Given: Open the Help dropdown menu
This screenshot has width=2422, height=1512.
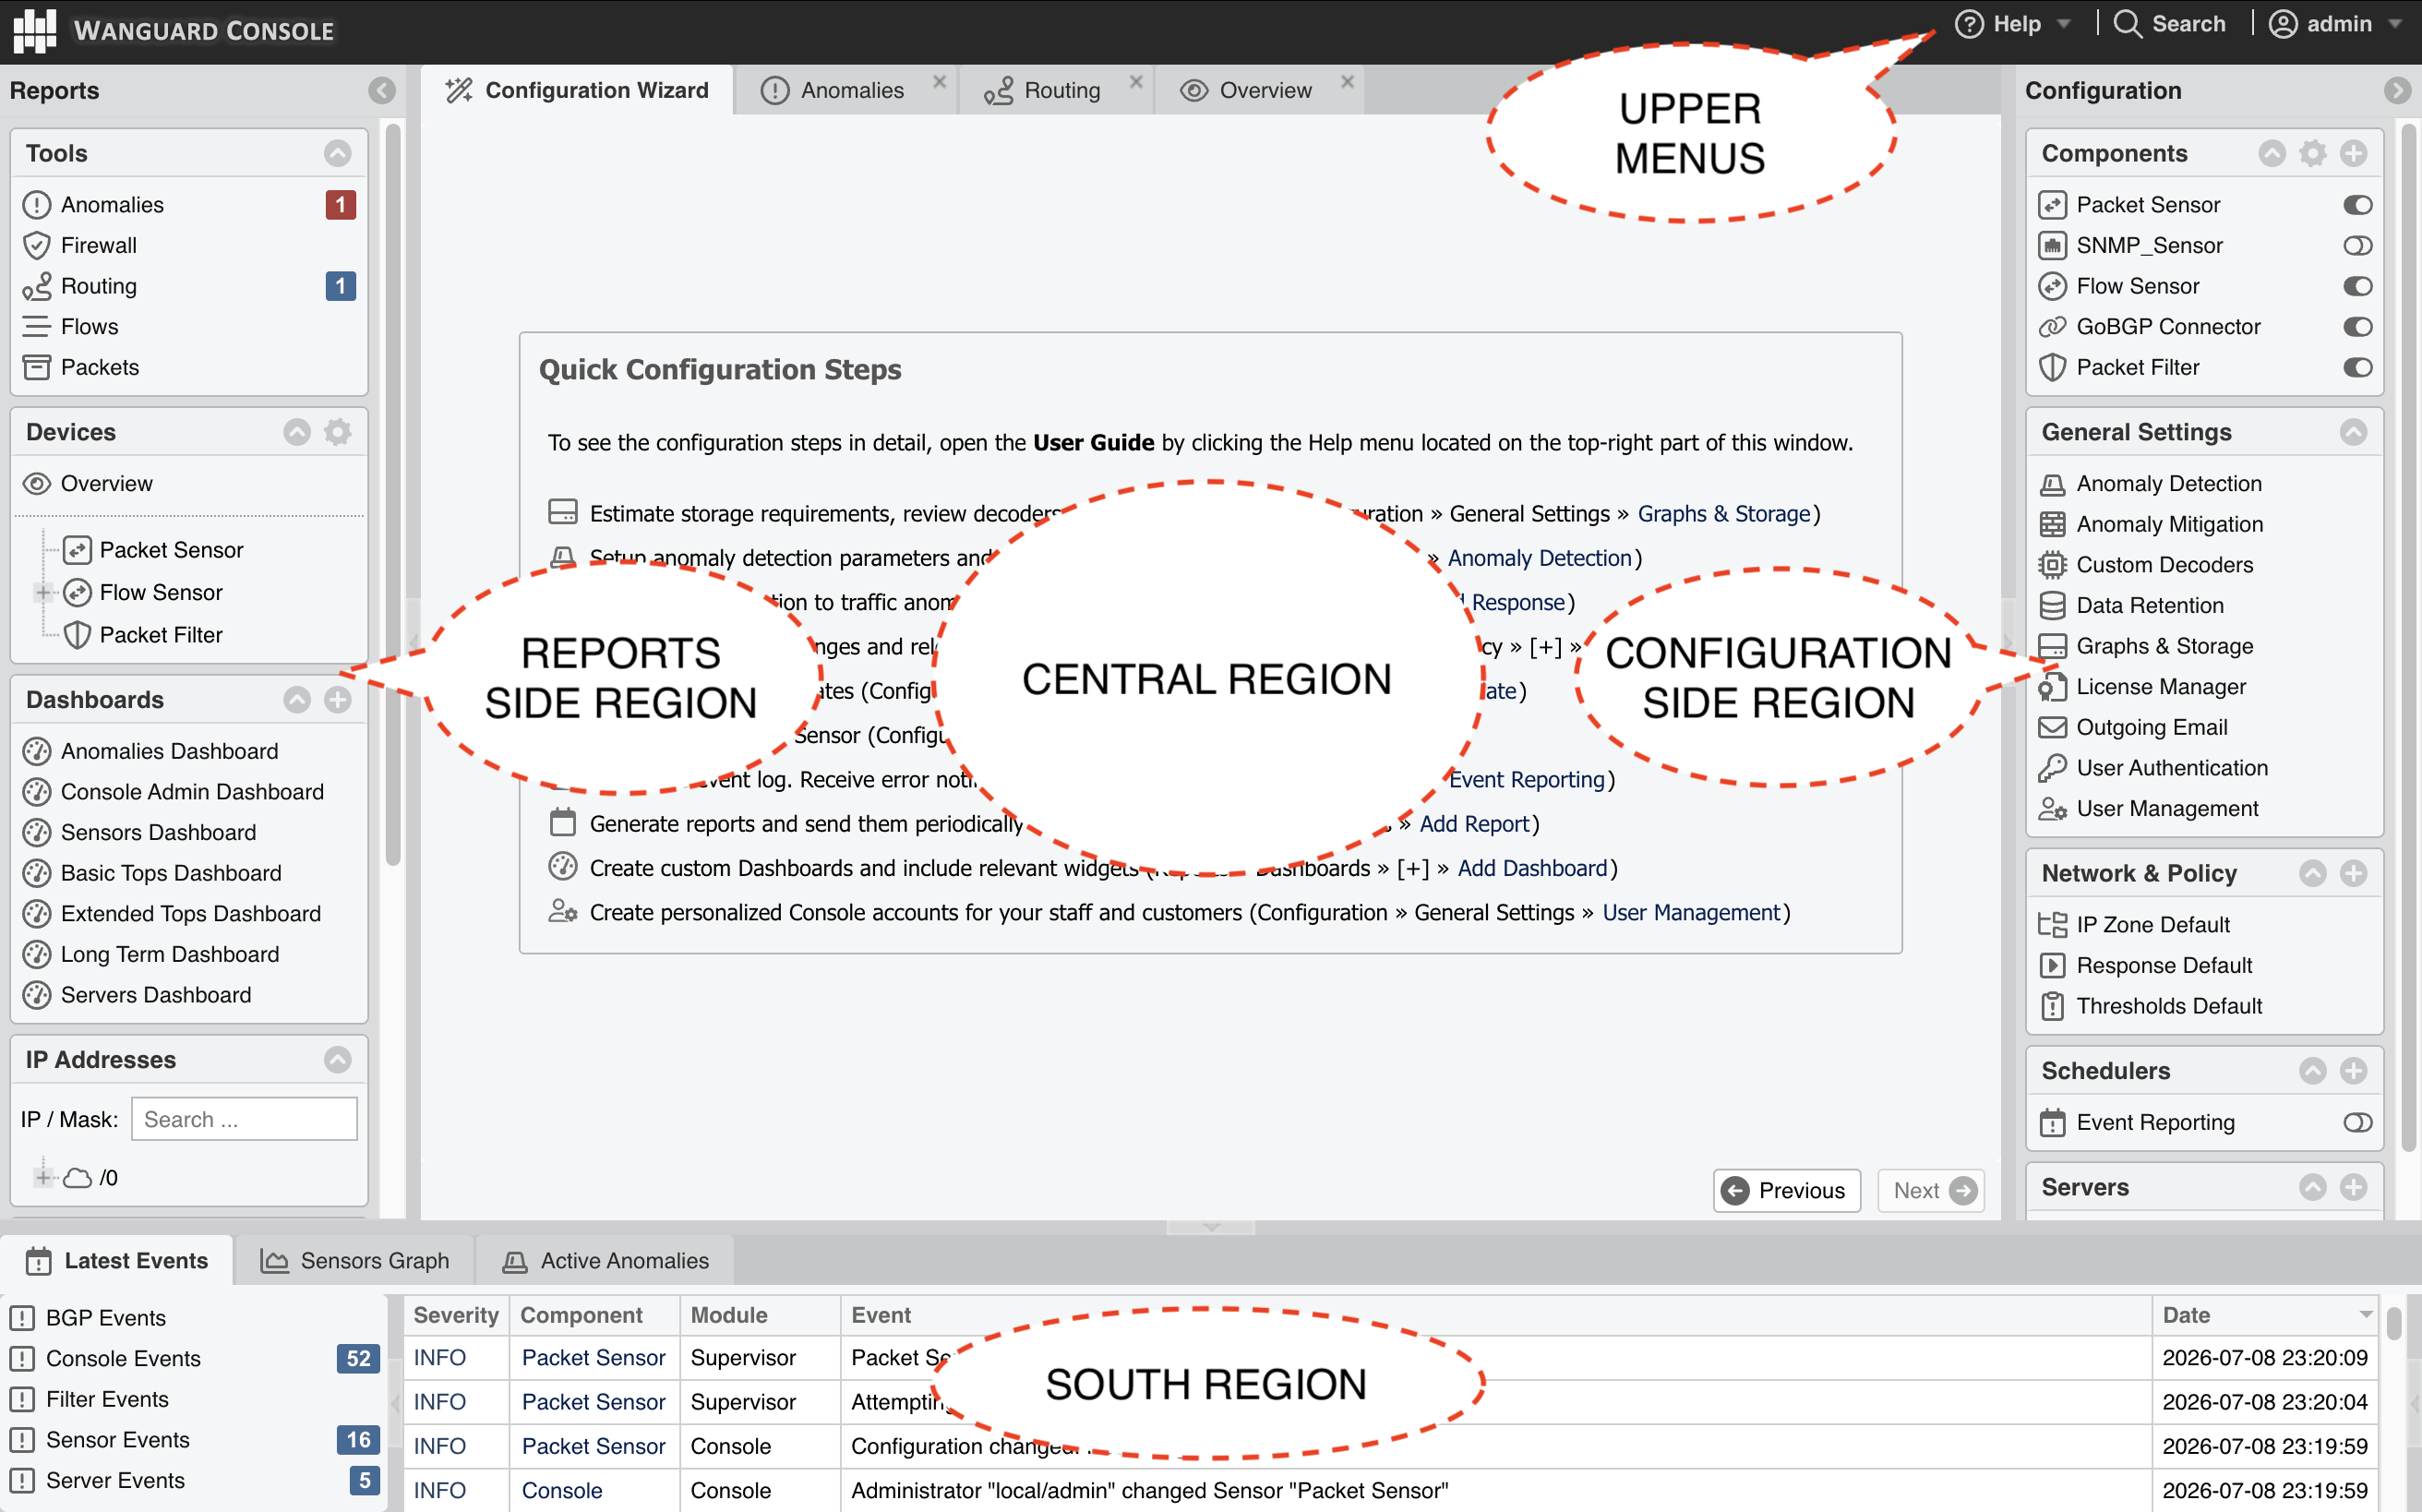Looking at the screenshot, I should [x=2013, y=24].
